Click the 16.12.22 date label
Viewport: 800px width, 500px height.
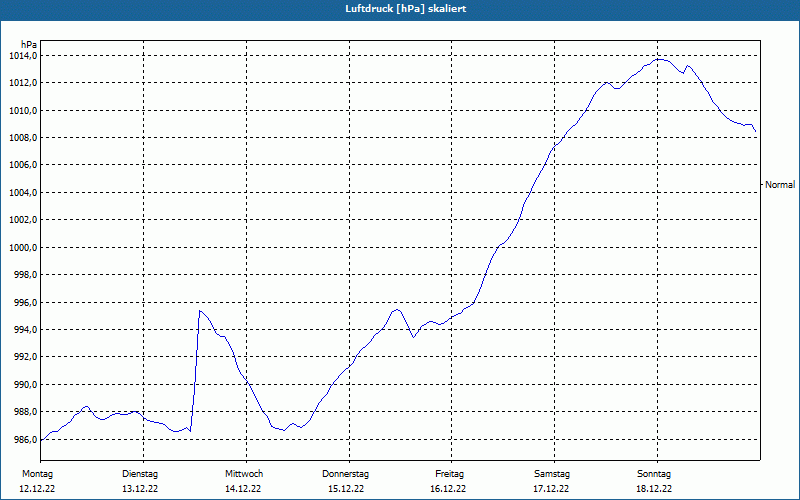pyautogui.click(x=448, y=489)
